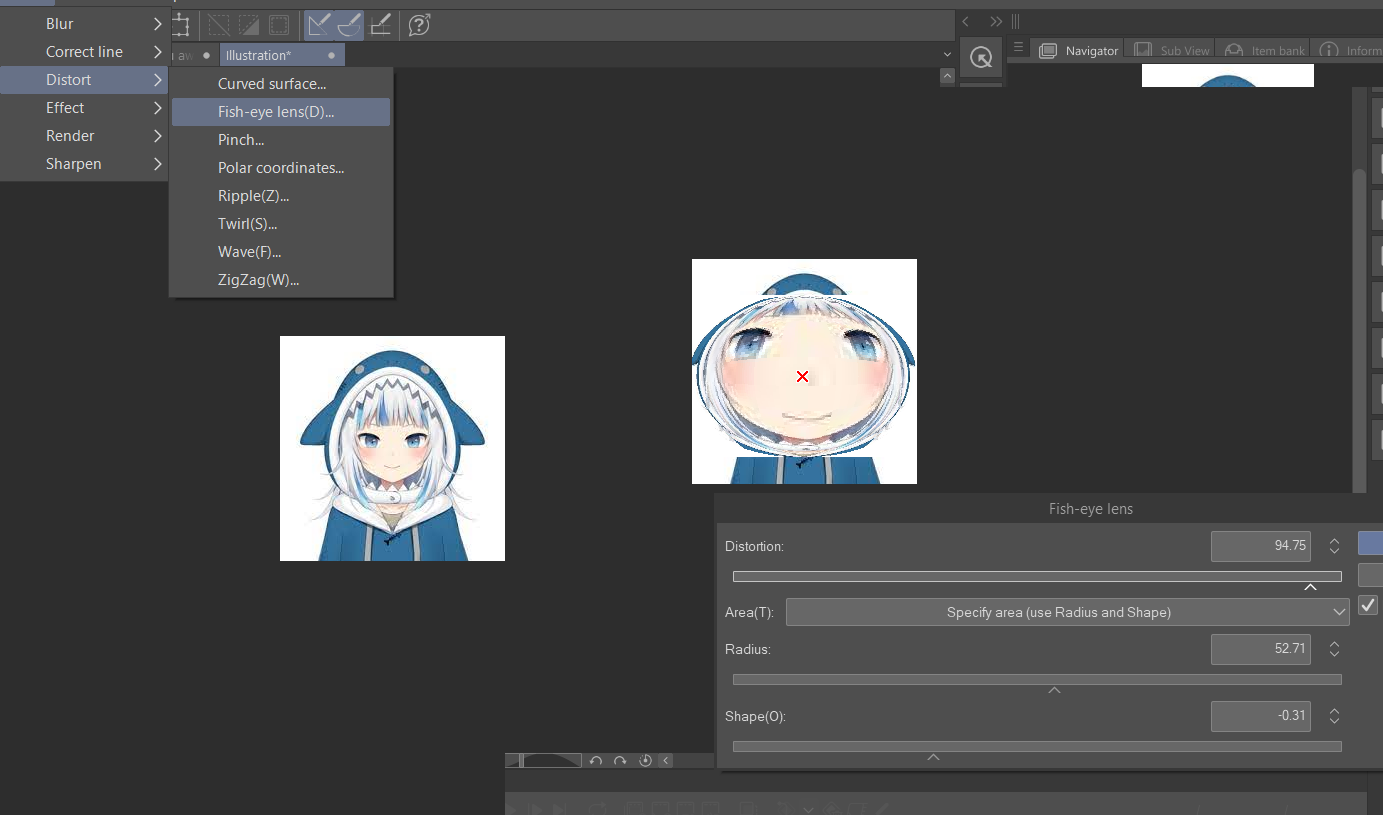
Task: Click the Quick Access palette icon
Action: pos(981,58)
